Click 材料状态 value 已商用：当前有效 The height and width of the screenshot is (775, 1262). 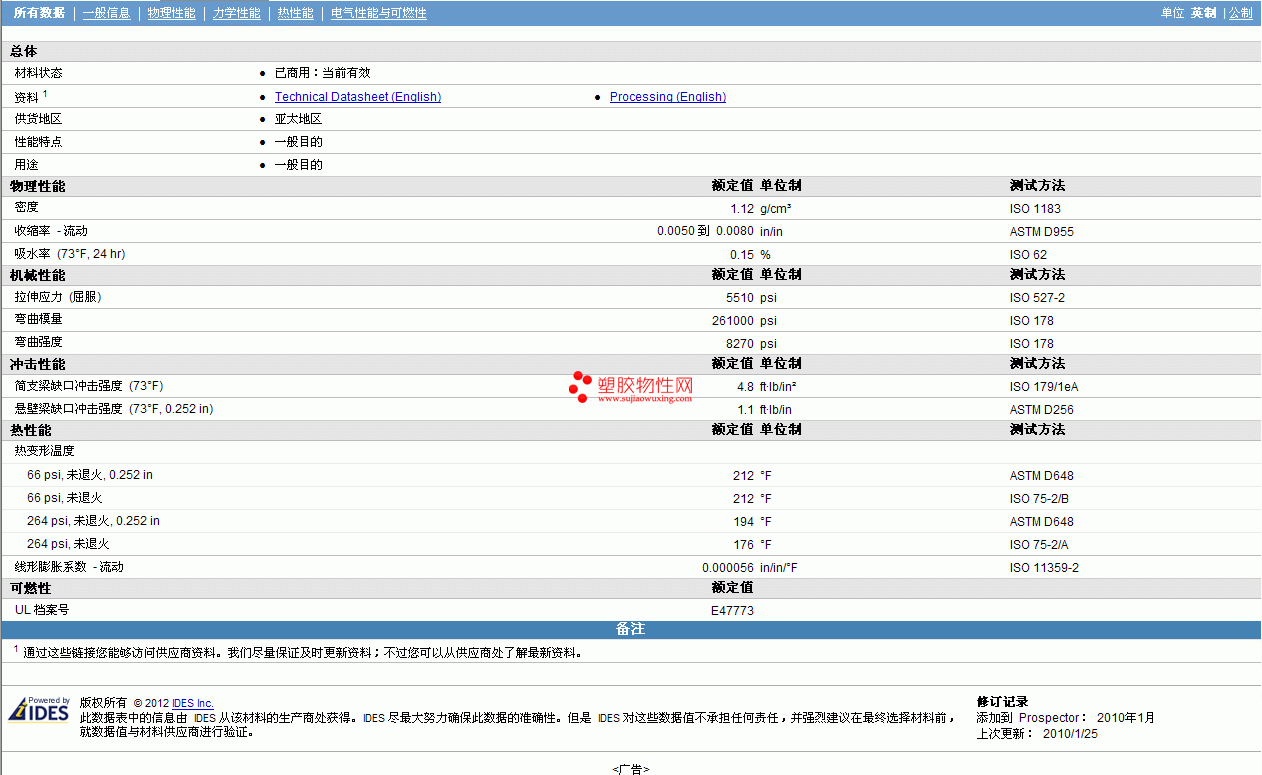point(322,73)
